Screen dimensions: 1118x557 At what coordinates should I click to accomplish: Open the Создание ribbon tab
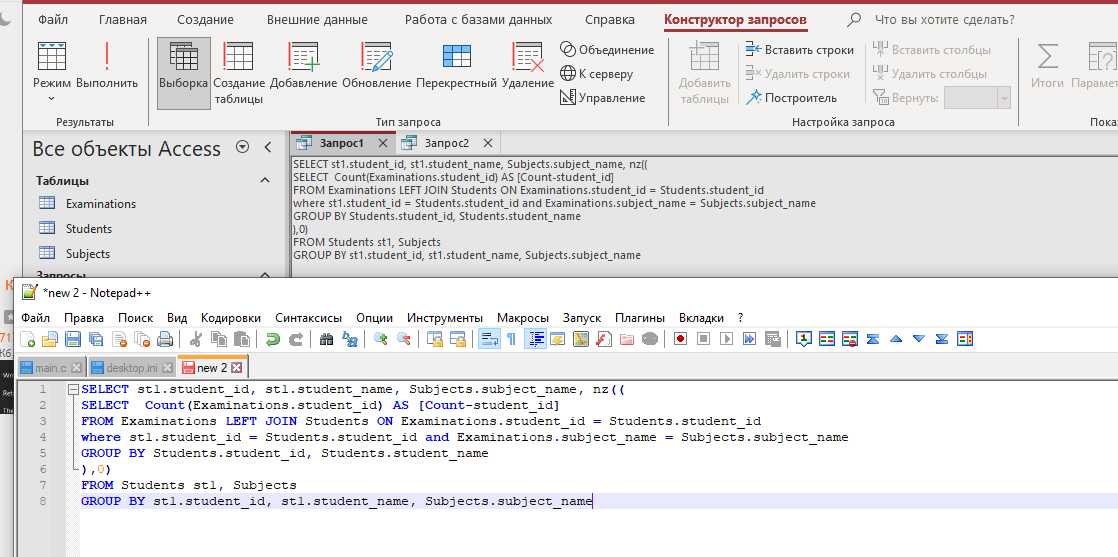205,20
